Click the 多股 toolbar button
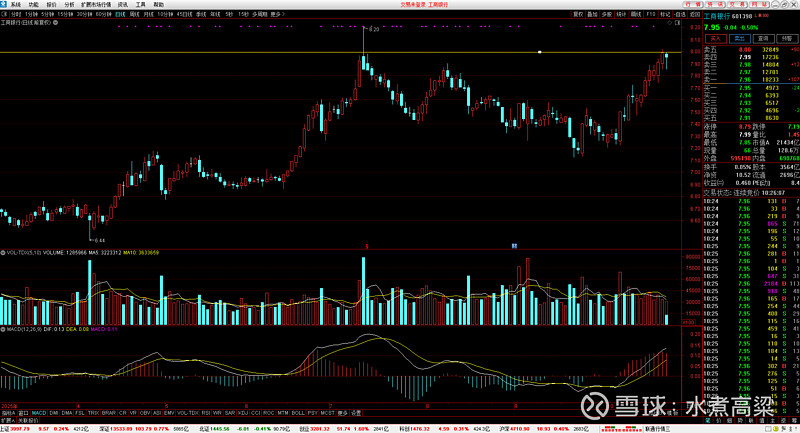The image size is (800, 433). pyautogui.click(x=607, y=14)
